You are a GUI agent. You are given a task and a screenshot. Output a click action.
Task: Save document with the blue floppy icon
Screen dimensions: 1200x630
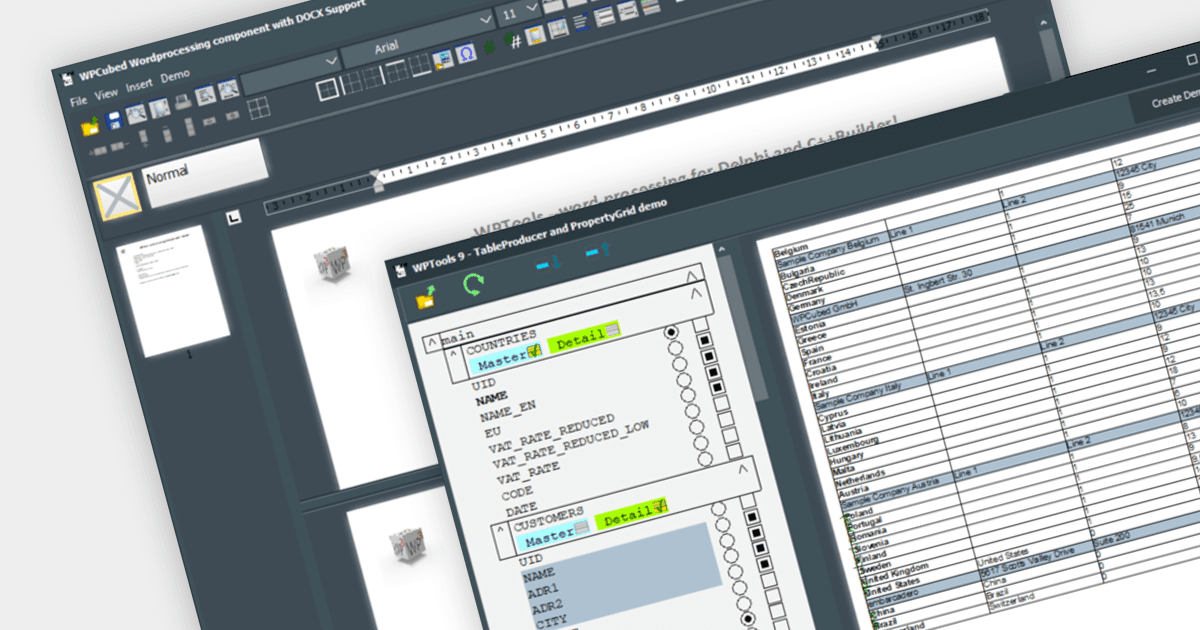coord(114,119)
